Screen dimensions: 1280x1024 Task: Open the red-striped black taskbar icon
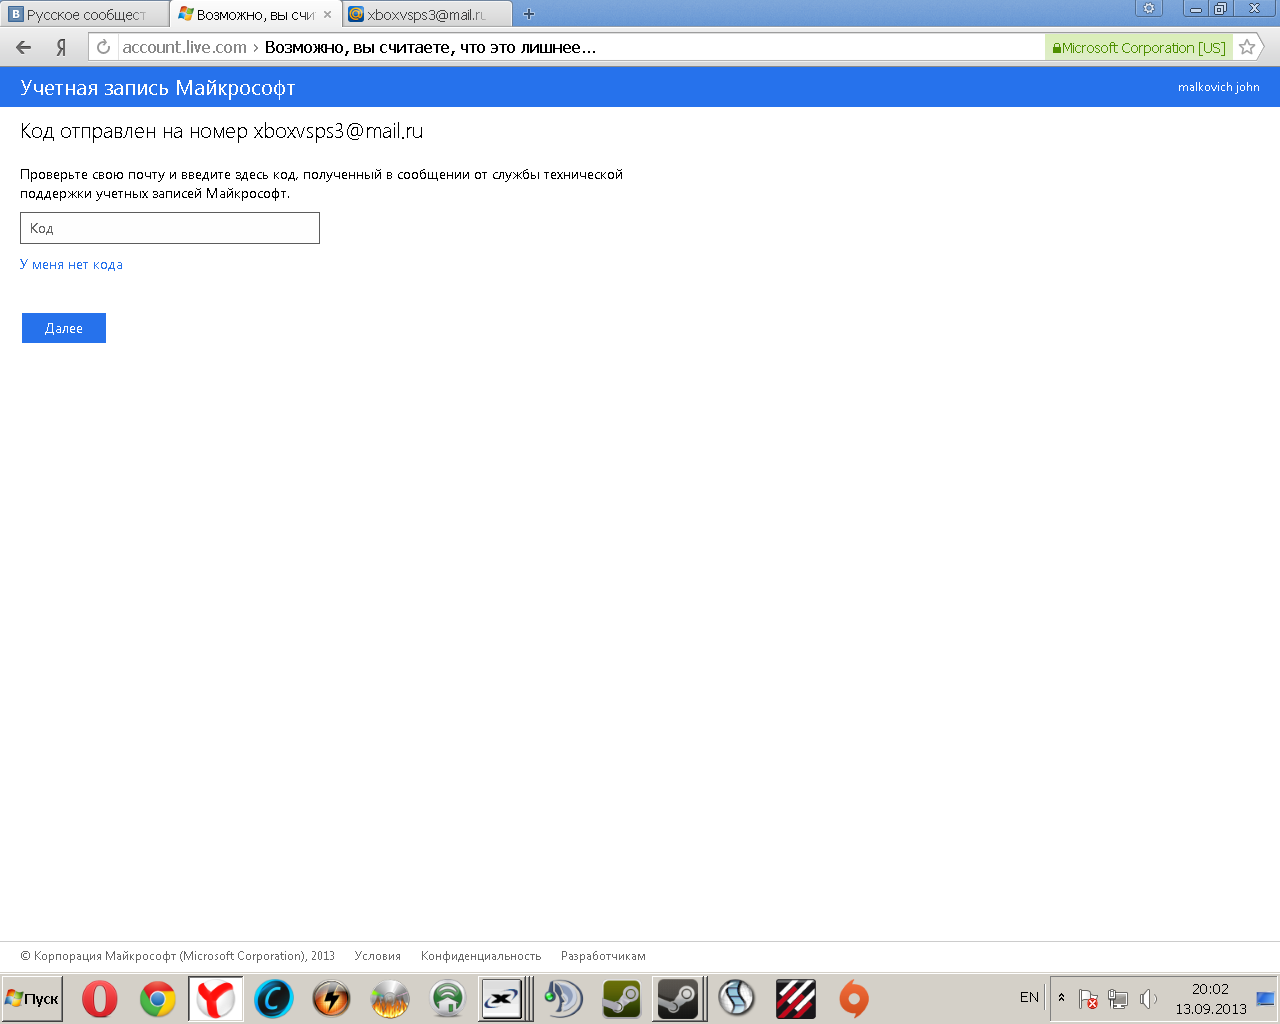(796, 998)
